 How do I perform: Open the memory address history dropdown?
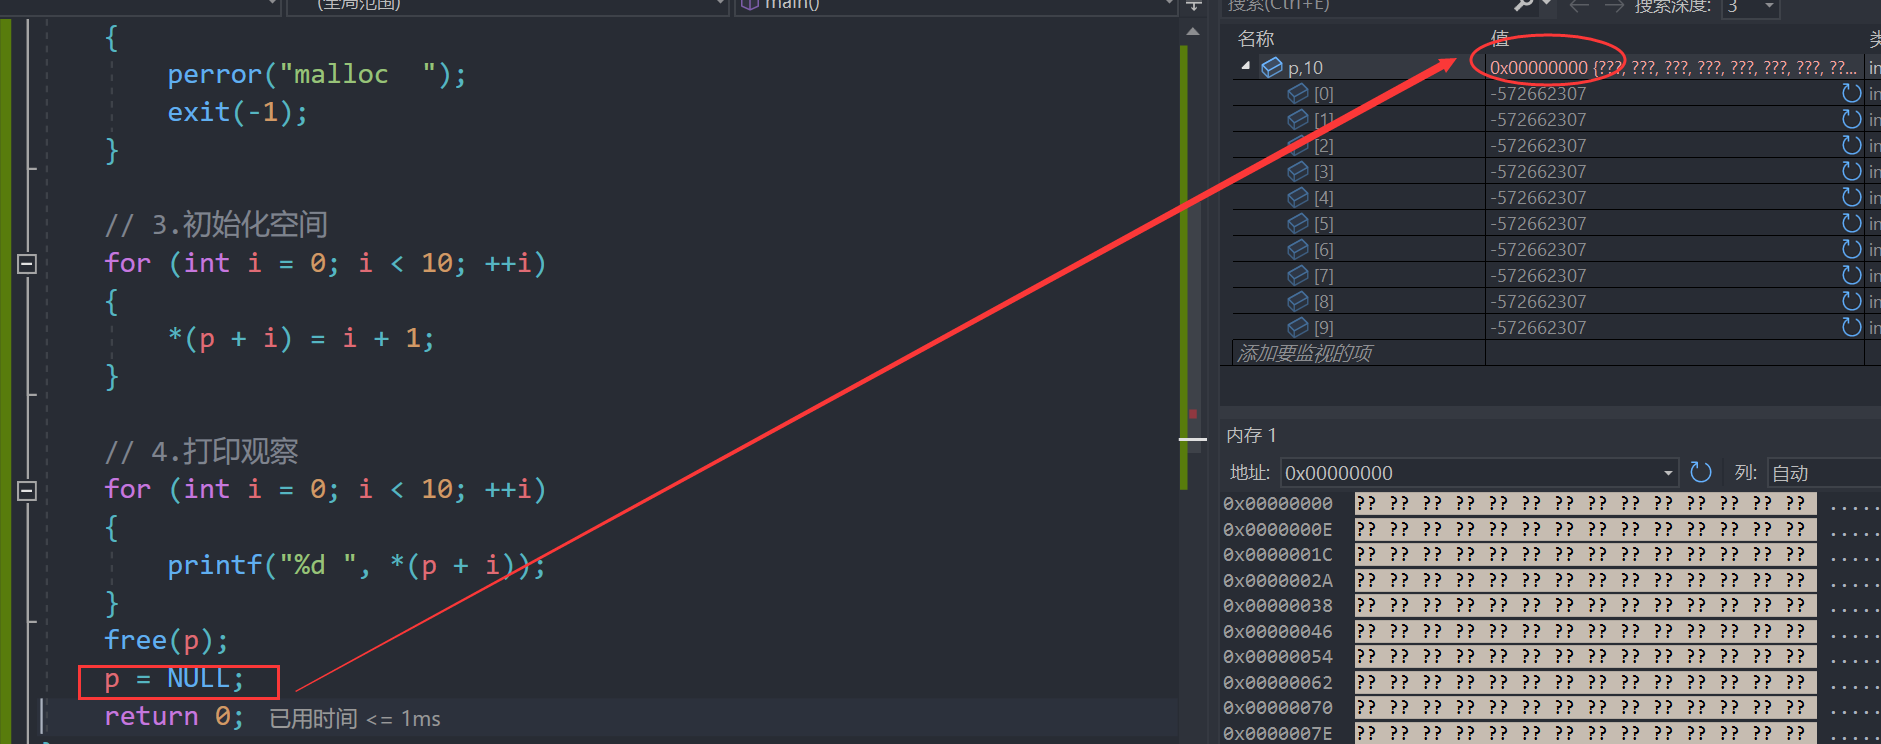coord(1668,473)
